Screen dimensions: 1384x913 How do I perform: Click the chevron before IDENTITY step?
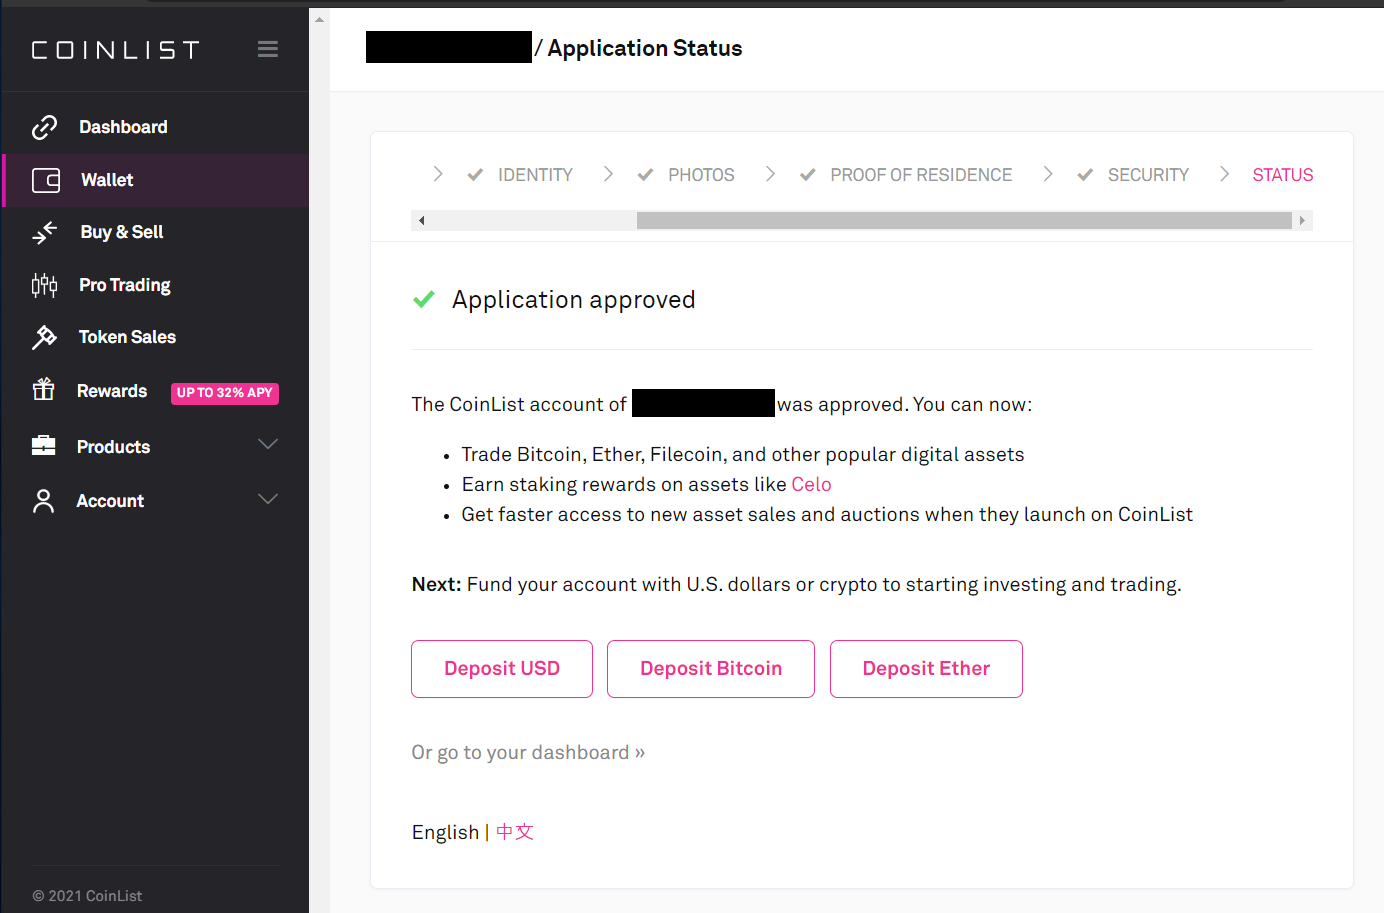coord(438,174)
